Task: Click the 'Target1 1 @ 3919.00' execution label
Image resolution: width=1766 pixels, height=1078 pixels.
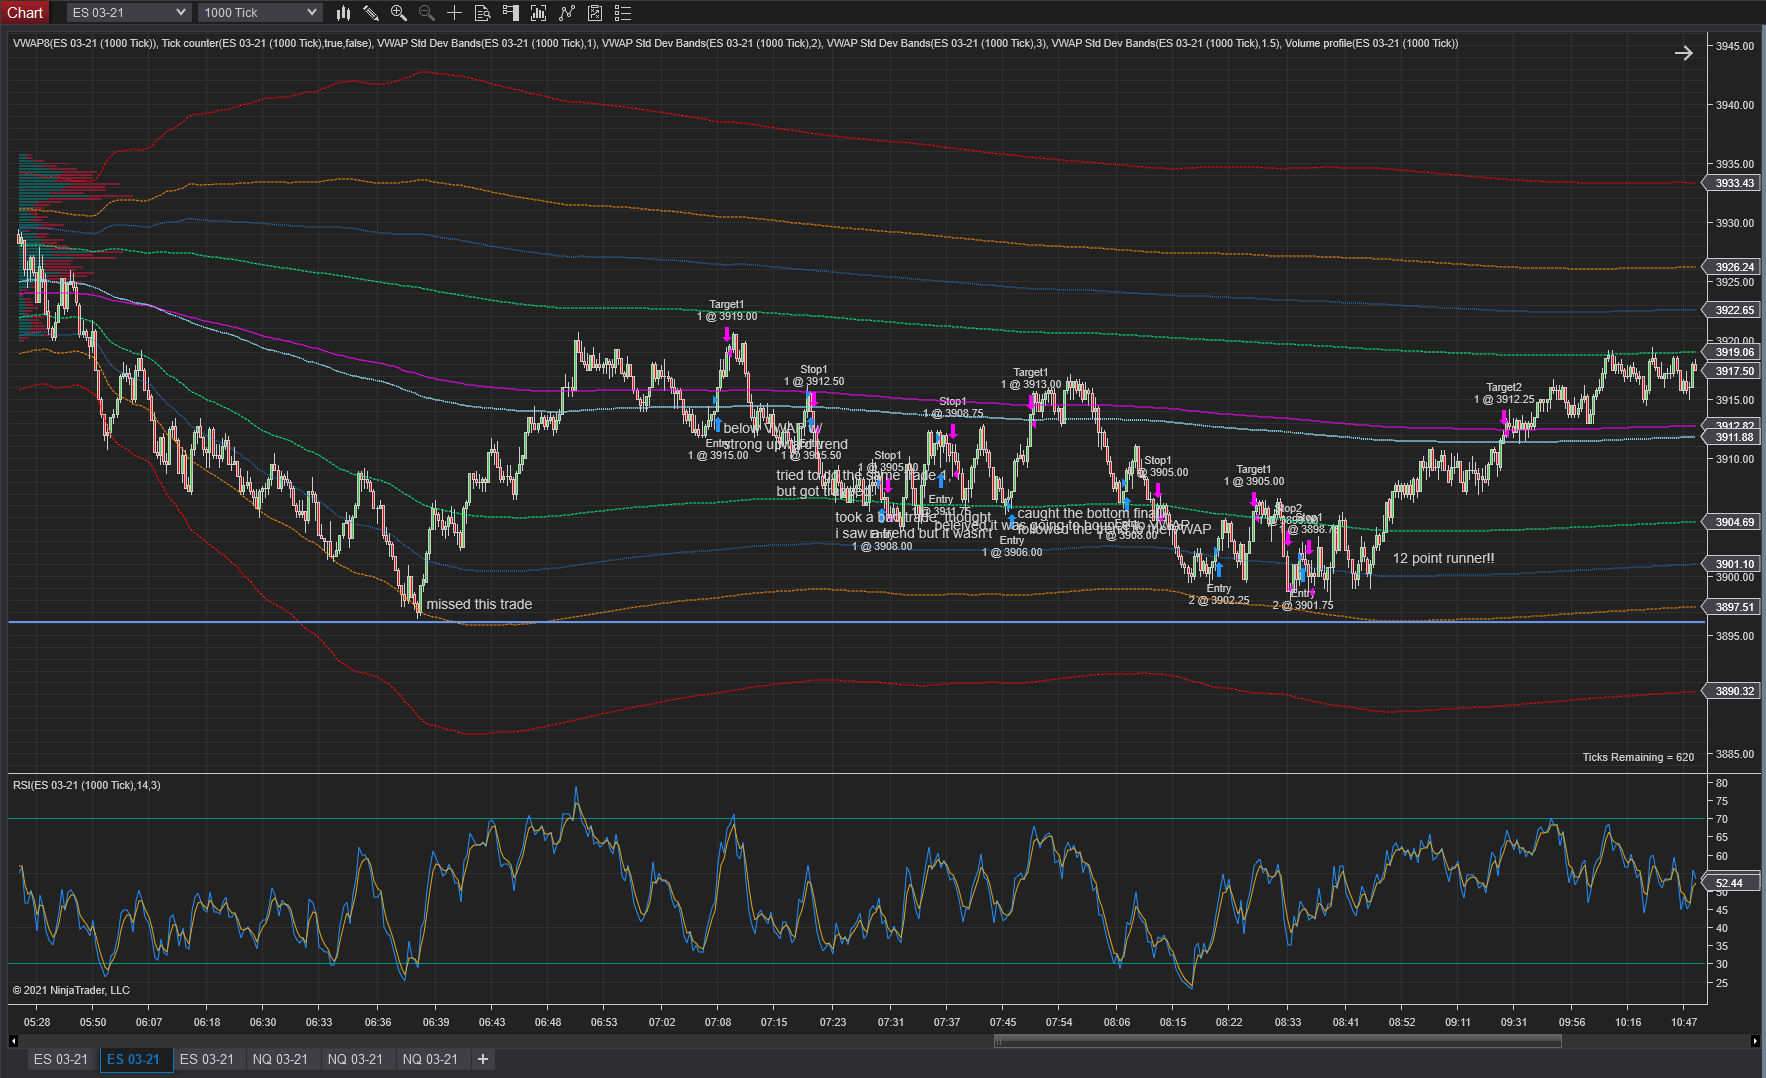Action: point(727,310)
